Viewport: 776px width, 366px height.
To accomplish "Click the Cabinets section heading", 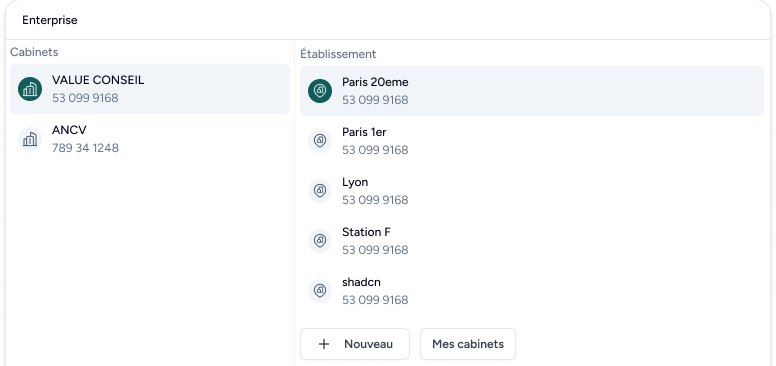I will click(x=34, y=52).
